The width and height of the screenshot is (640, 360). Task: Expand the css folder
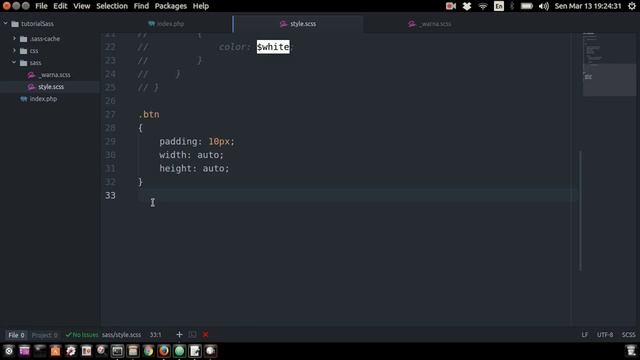pyautogui.click(x=14, y=51)
